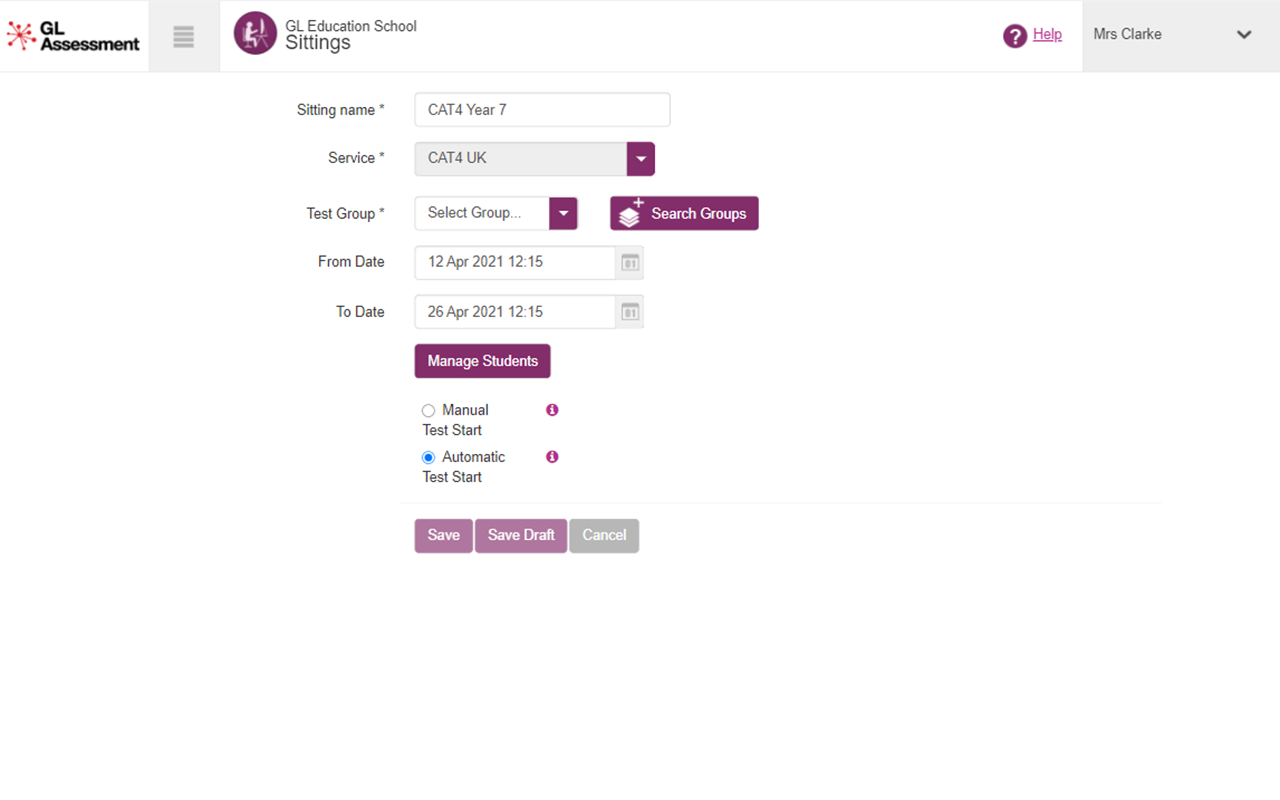Viewport: 1280px width, 800px height.
Task: Expand the Test Group dropdown
Action: point(563,213)
